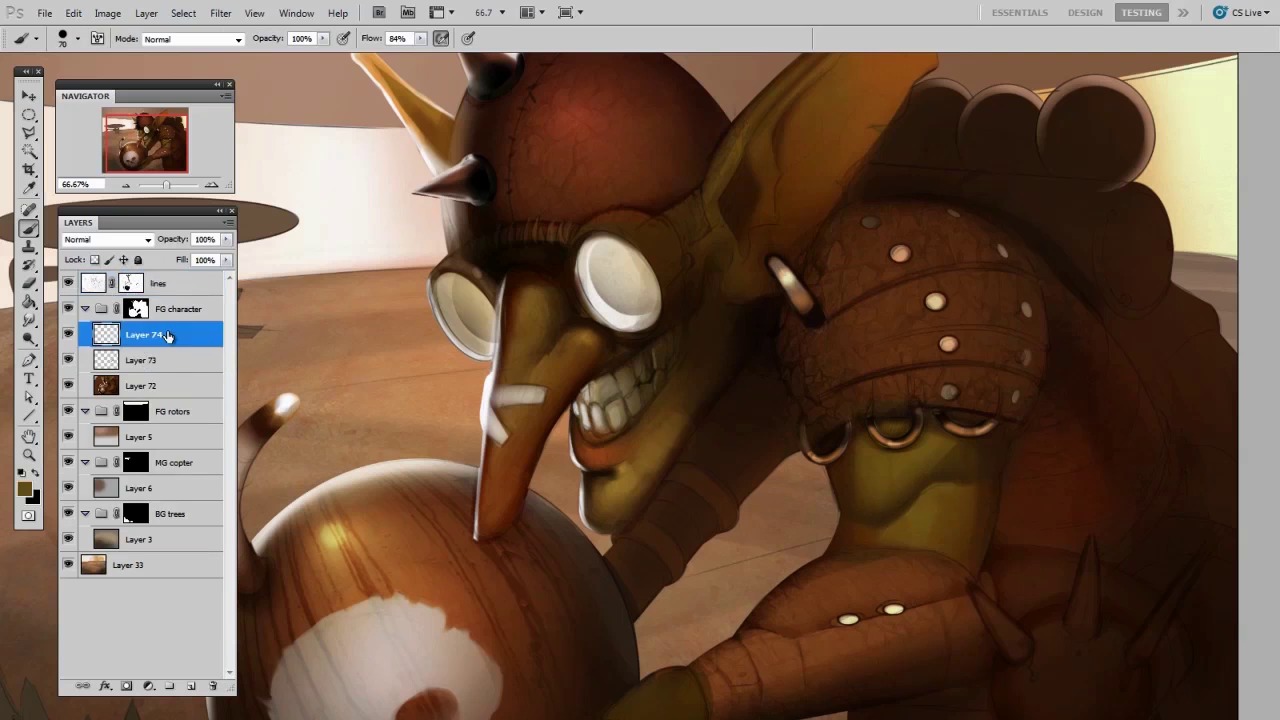Select the Eyedropper tool
Image resolution: width=1280 pixels, height=720 pixels.
[29, 187]
